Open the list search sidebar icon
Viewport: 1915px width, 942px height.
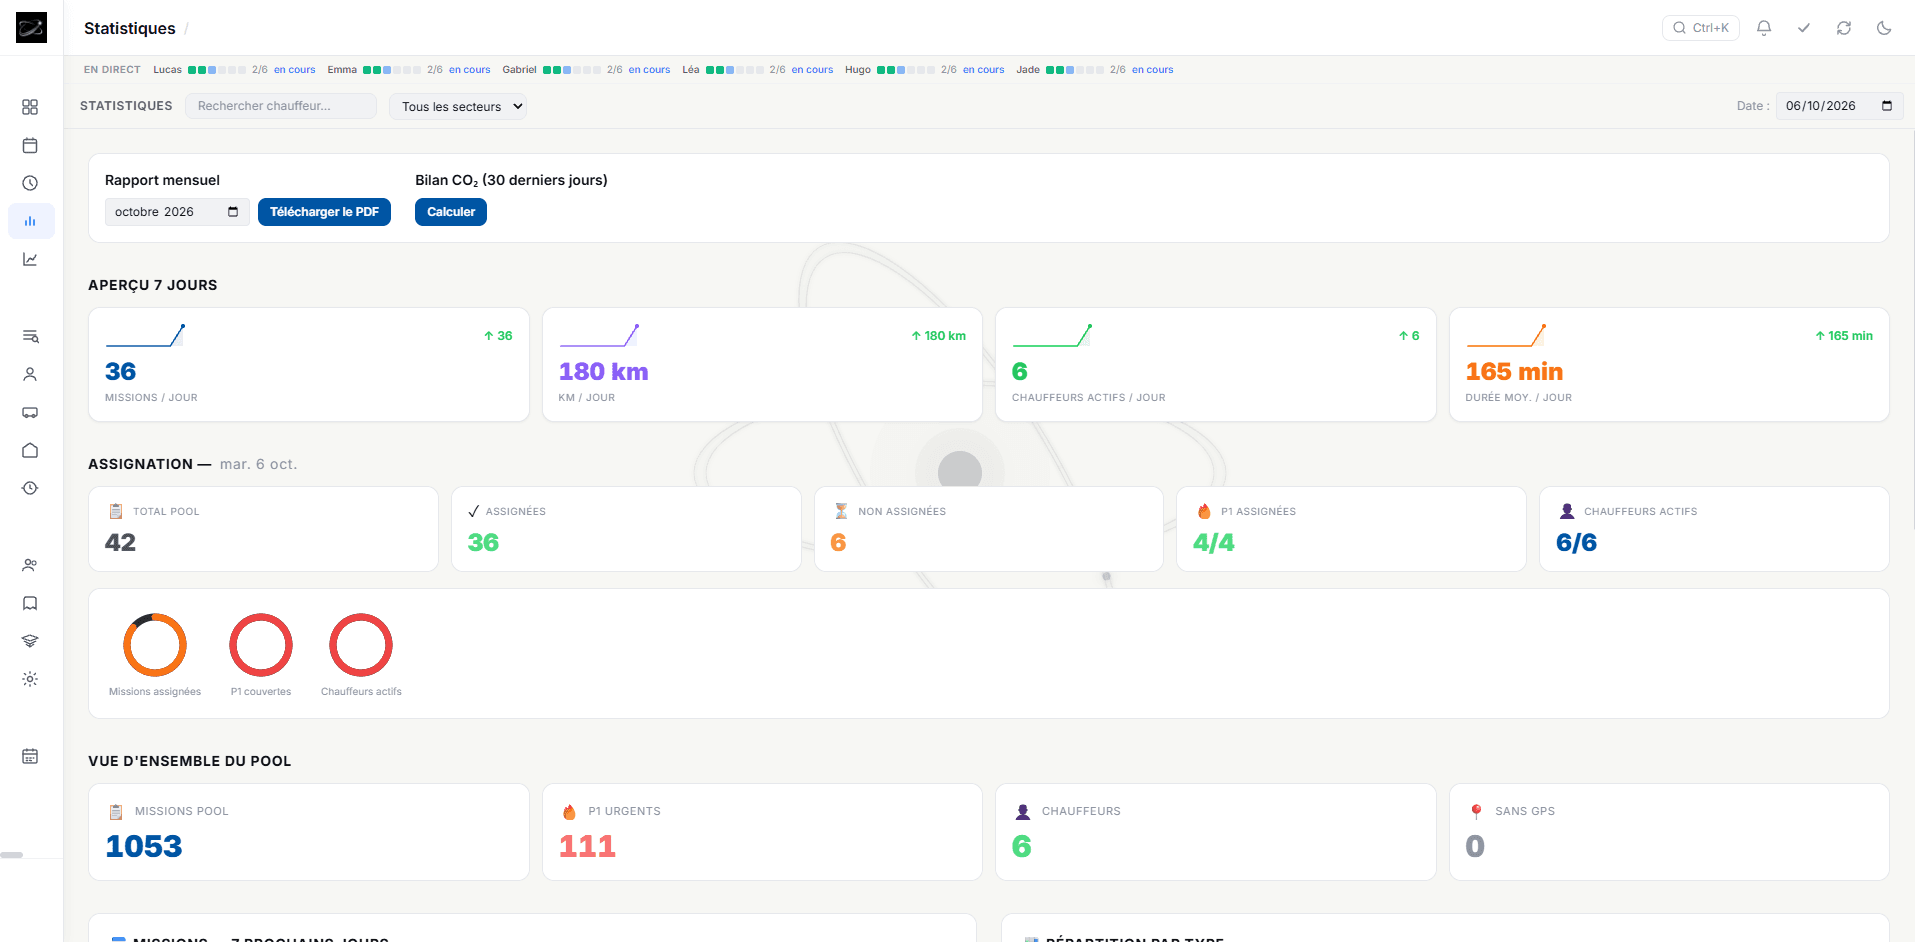[x=30, y=336]
